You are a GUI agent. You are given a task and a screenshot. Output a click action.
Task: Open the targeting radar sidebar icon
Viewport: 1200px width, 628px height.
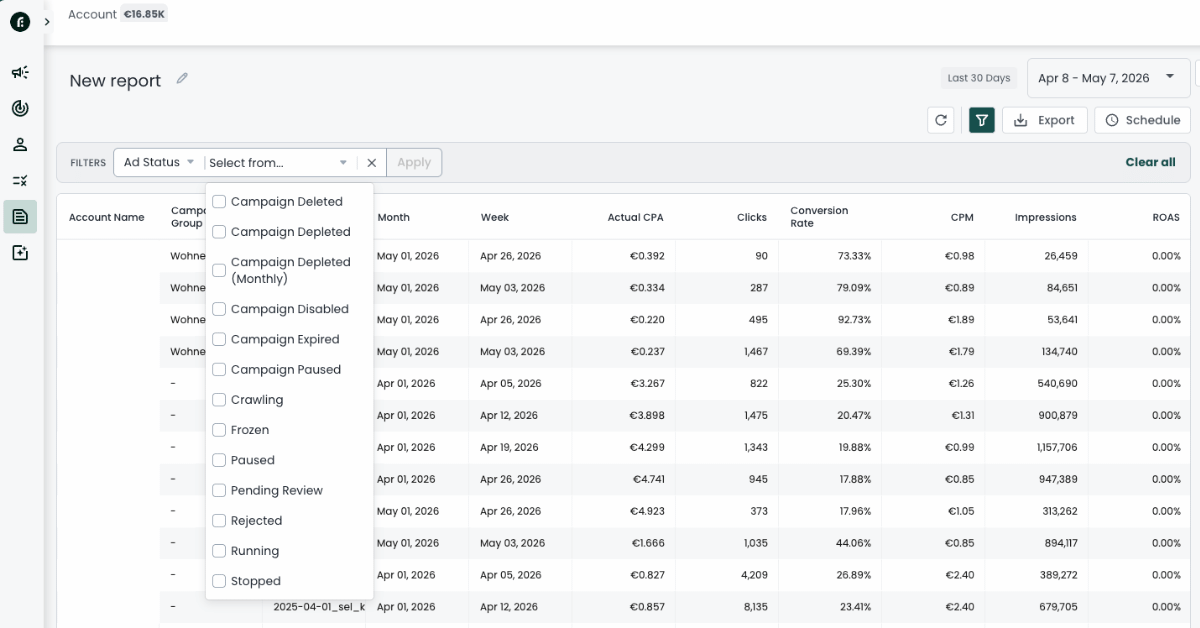click(20, 108)
